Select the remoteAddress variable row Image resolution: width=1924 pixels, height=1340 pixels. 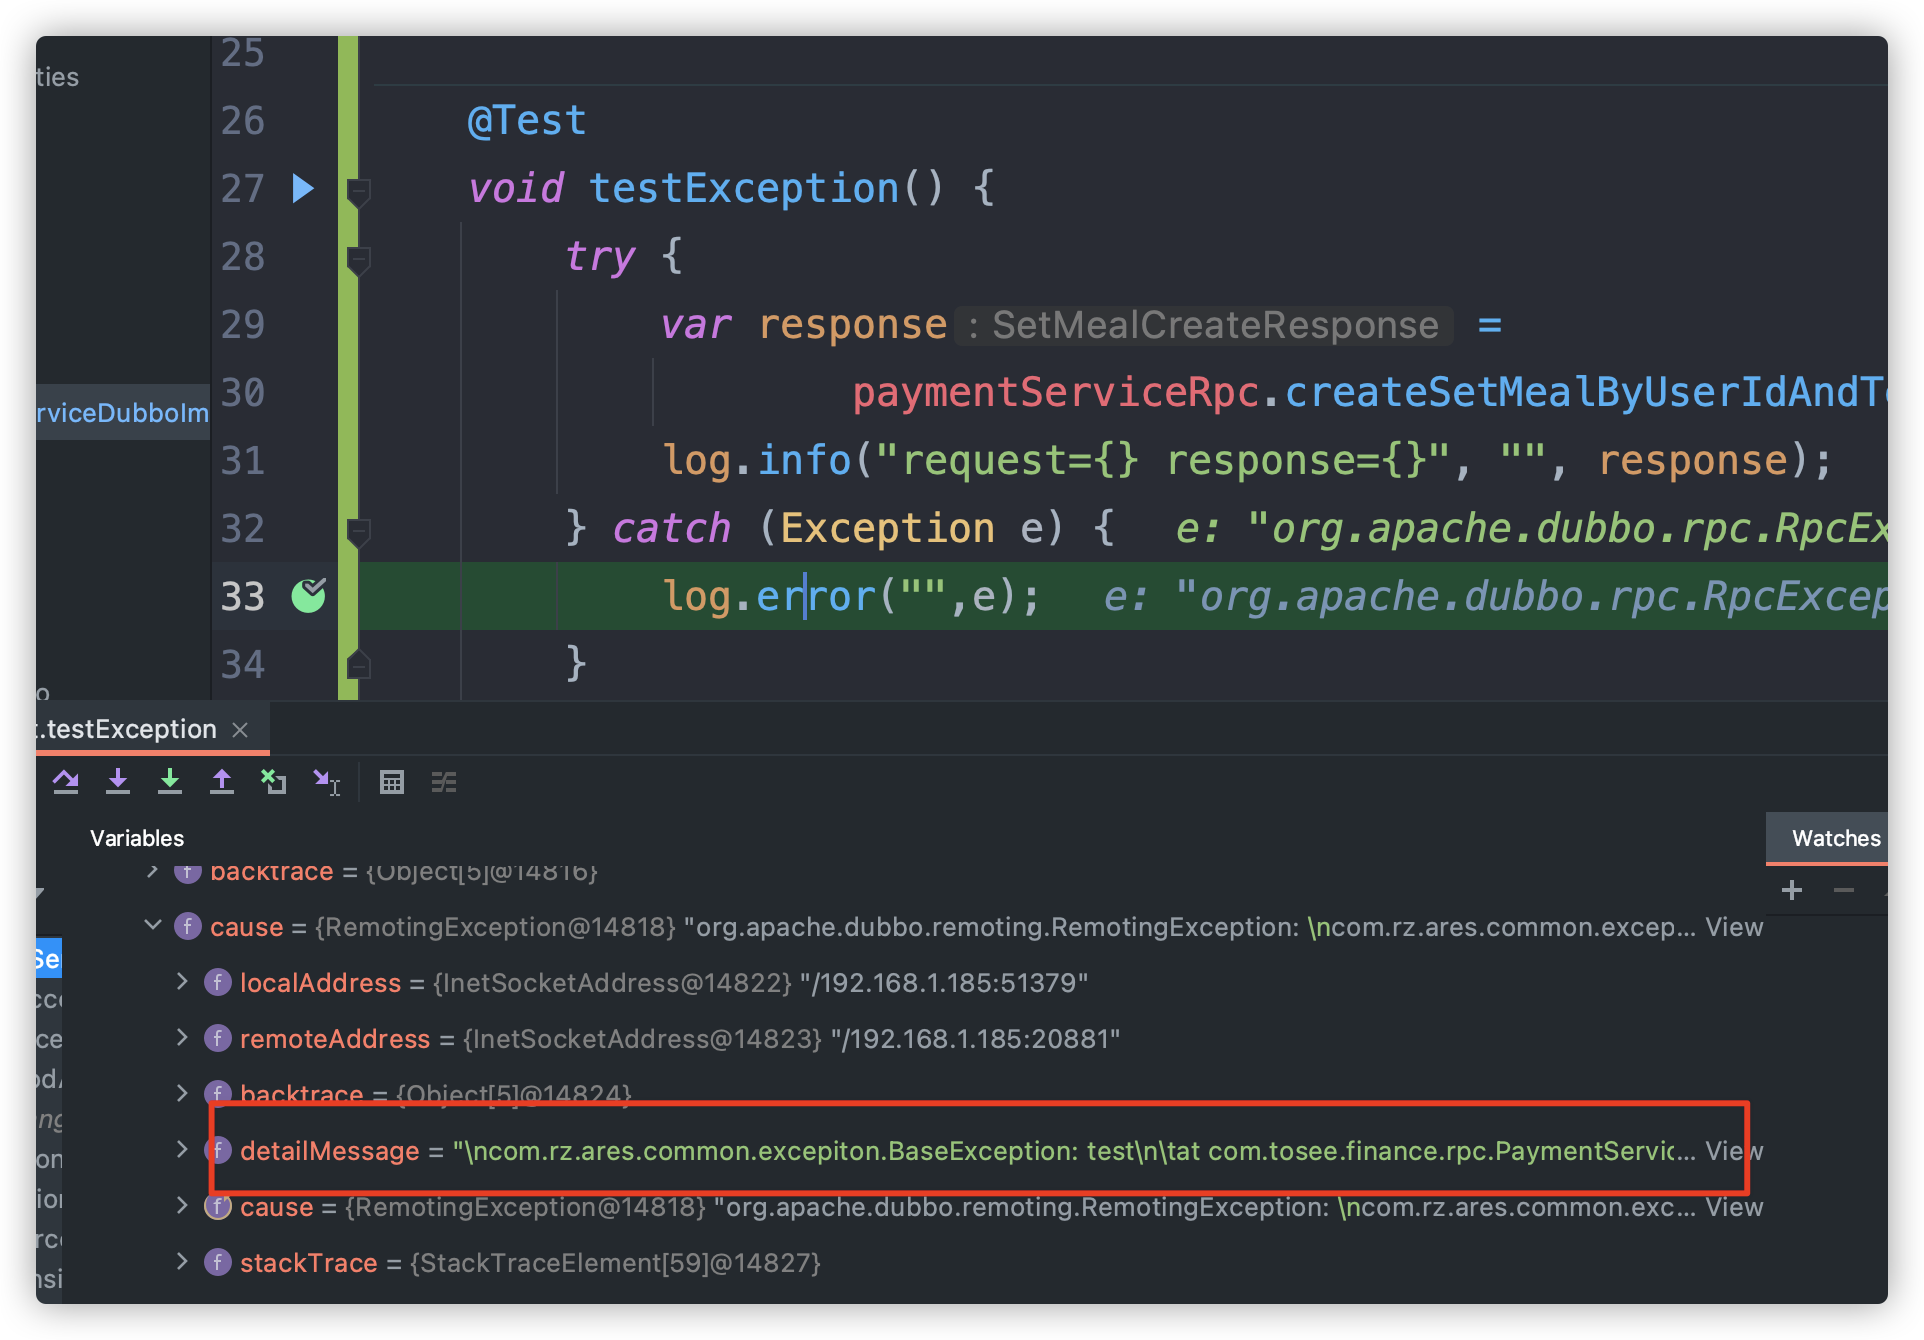click(x=335, y=1039)
